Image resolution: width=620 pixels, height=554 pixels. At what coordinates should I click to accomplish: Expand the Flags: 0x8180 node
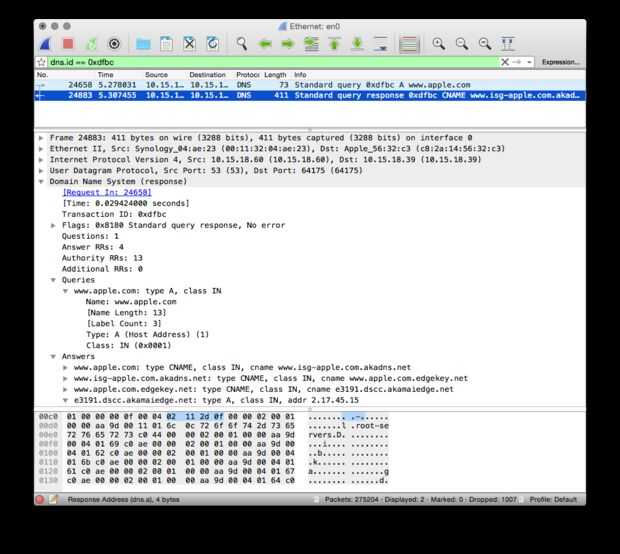pos(53,225)
